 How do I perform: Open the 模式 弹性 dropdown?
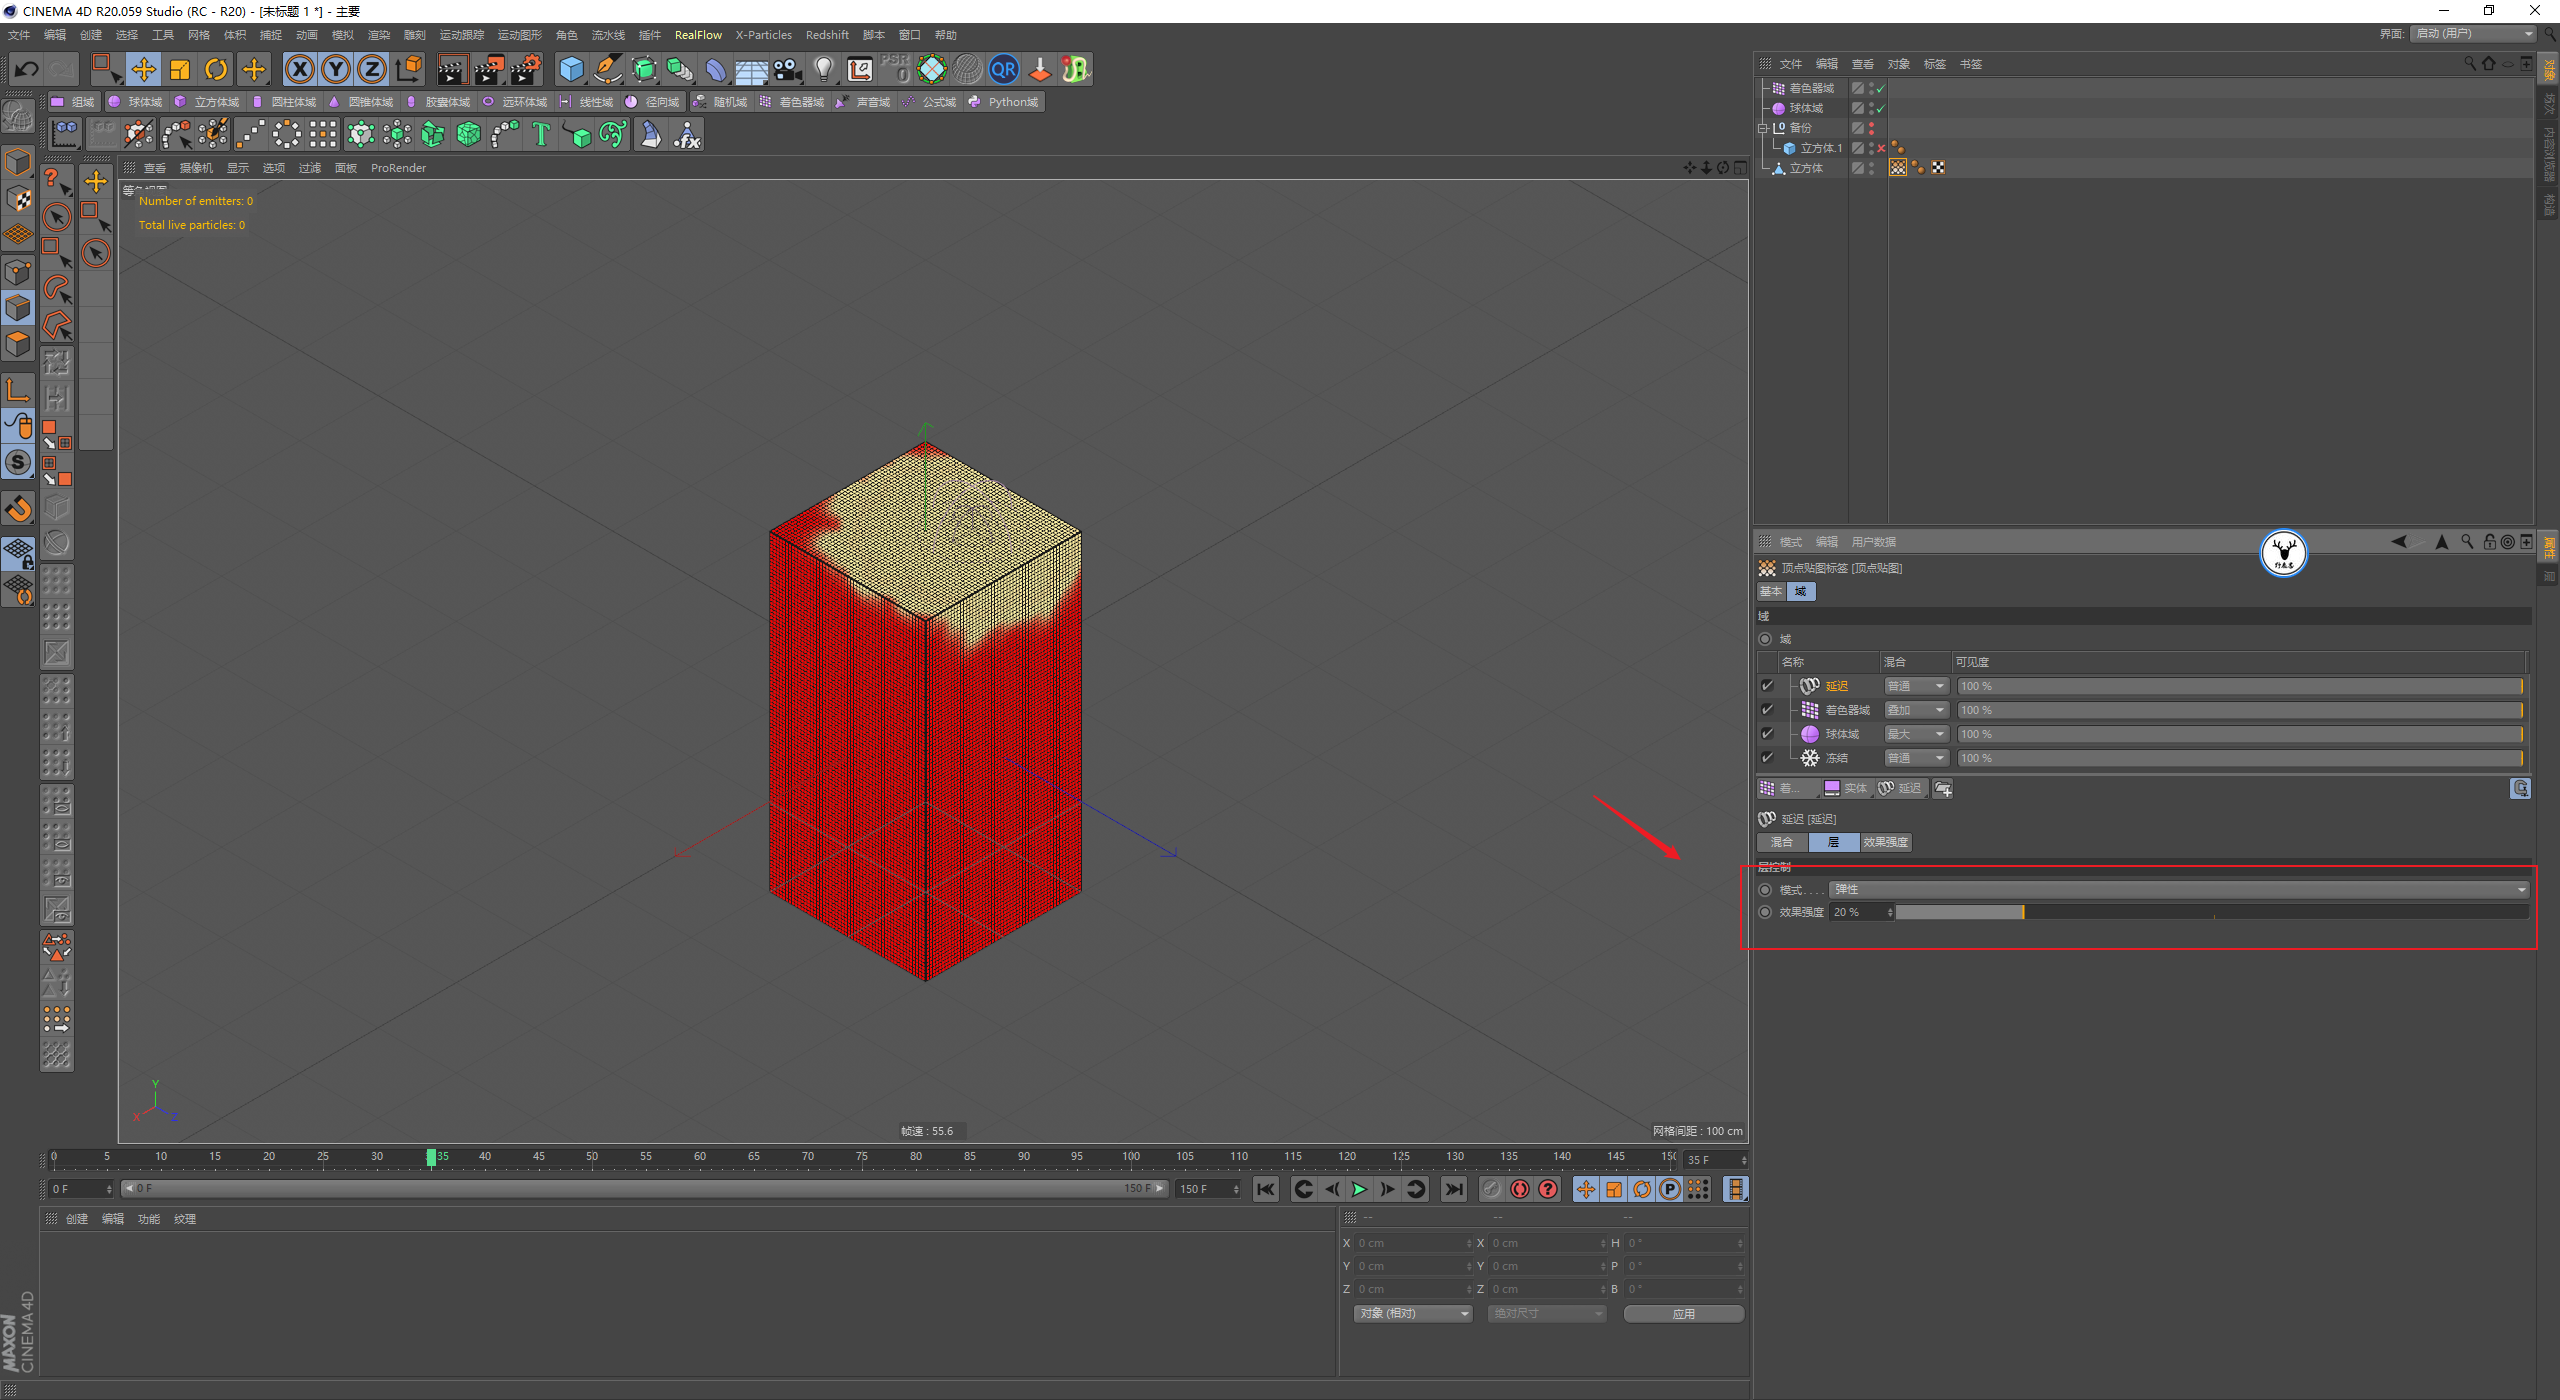pyautogui.click(x=2178, y=890)
